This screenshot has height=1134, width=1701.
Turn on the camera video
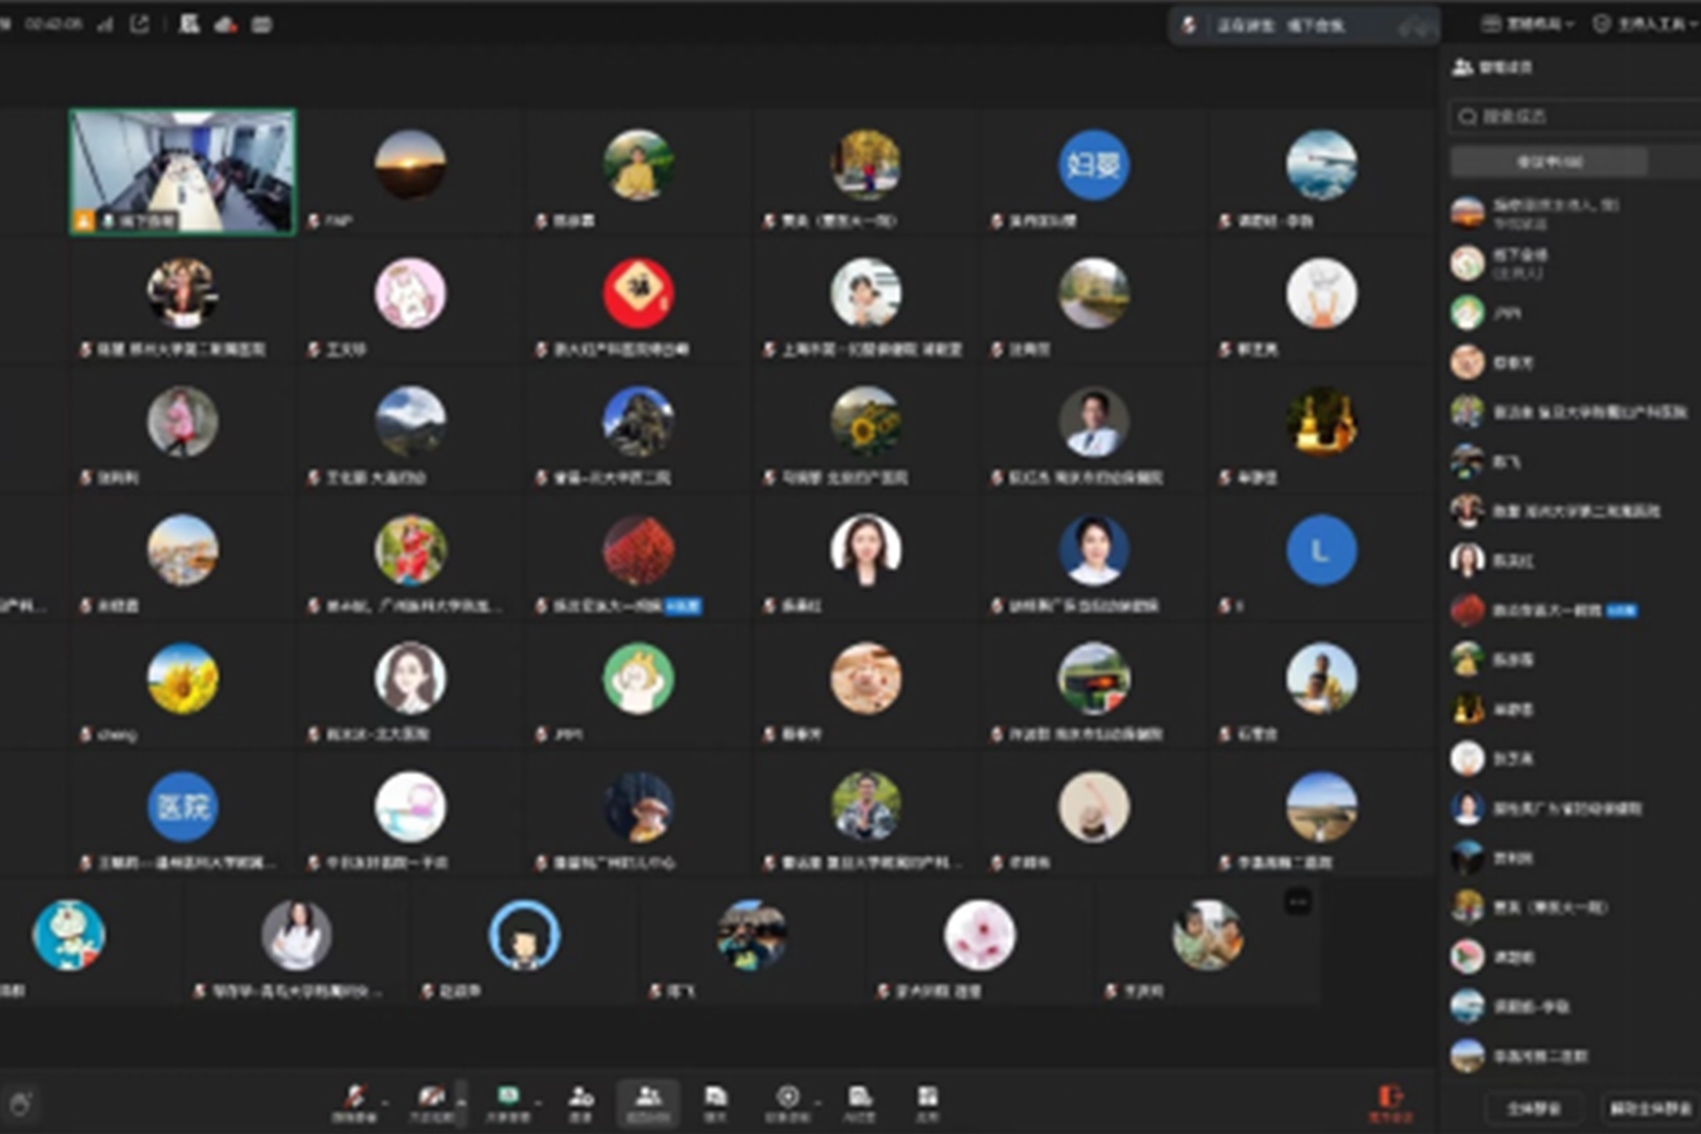coord(430,1101)
